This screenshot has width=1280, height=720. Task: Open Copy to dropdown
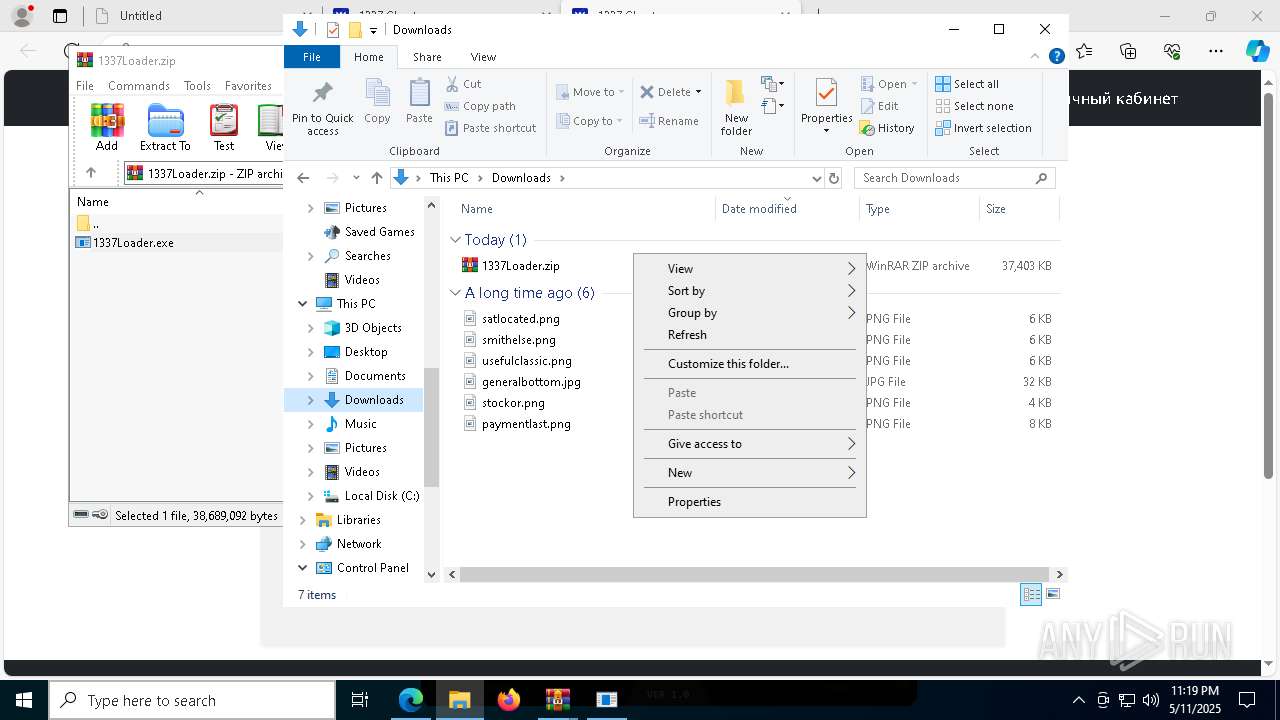[591, 121]
